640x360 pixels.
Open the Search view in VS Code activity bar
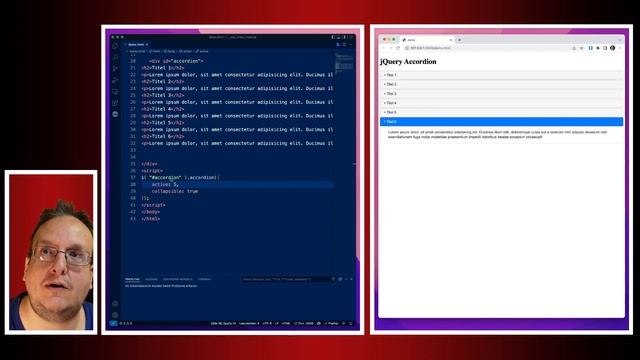pos(115,57)
